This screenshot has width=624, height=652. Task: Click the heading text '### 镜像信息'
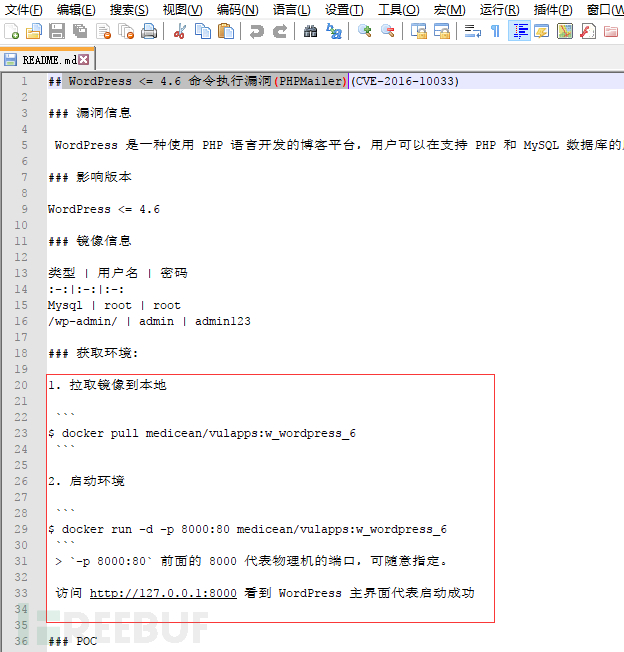[x=90, y=241]
